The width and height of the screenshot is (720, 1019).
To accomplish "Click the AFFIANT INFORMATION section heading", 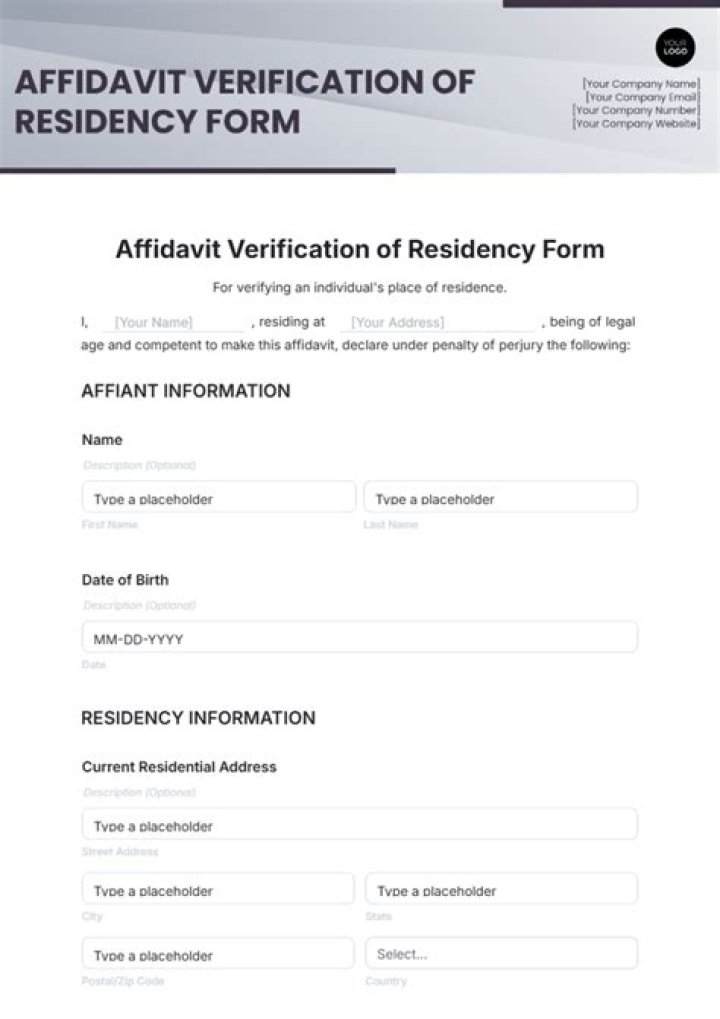I will (185, 391).
